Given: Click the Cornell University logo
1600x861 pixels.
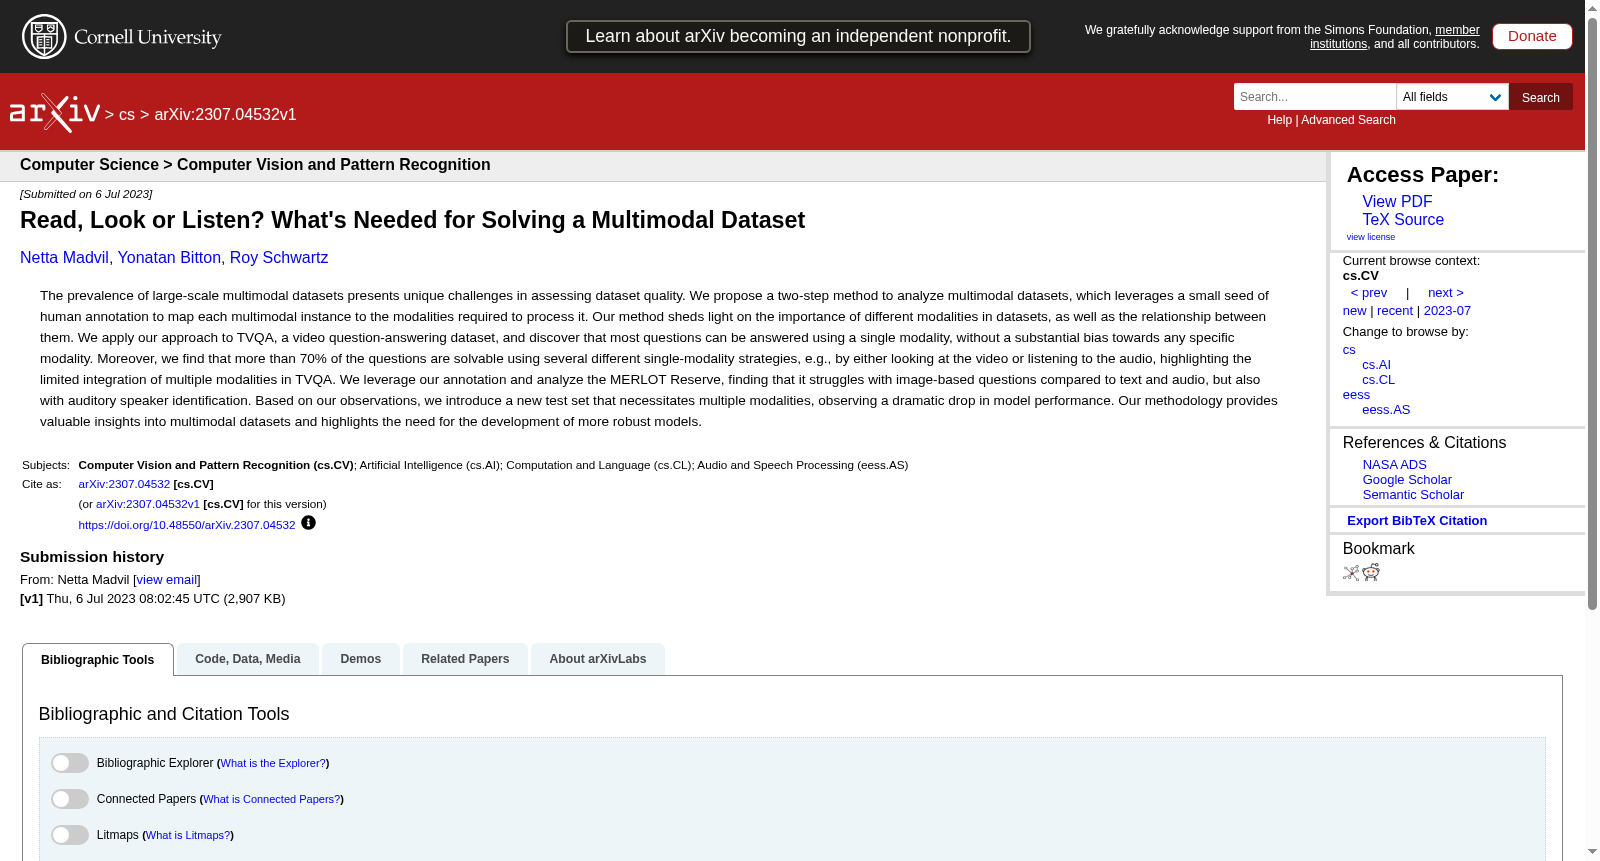Looking at the screenshot, I should [x=122, y=37].
